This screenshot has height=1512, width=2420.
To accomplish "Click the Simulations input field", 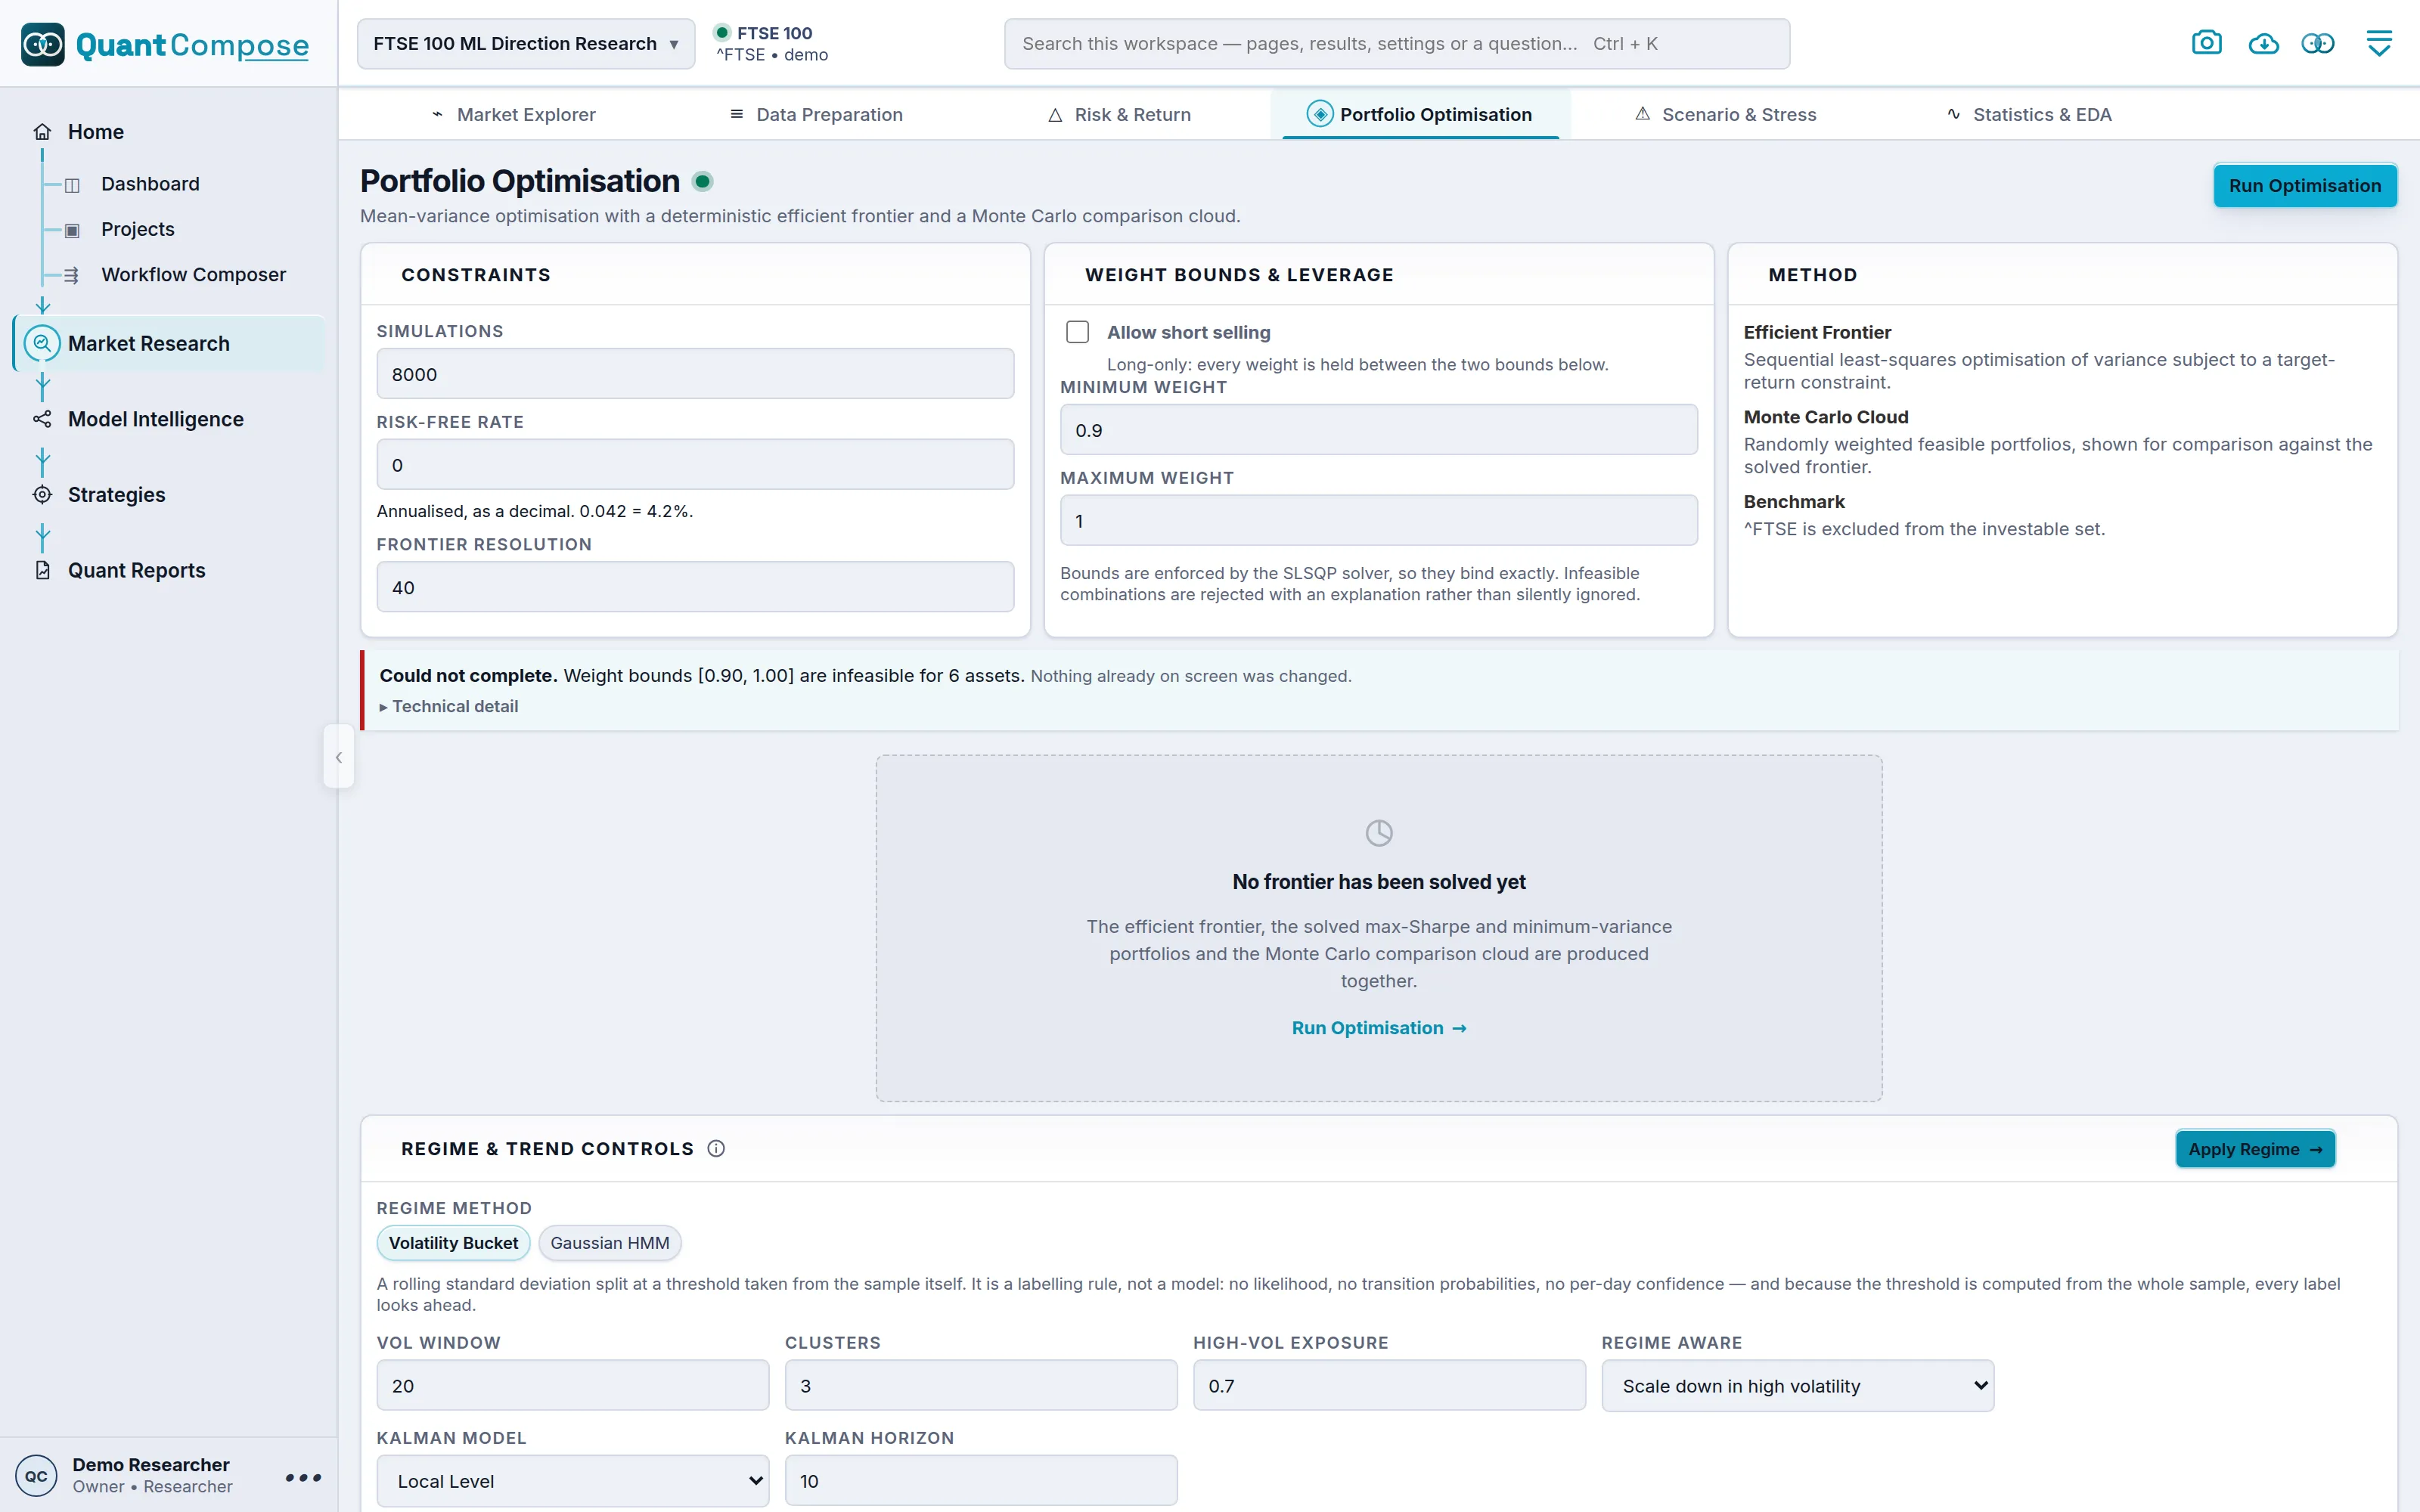I will pos(695,374).
